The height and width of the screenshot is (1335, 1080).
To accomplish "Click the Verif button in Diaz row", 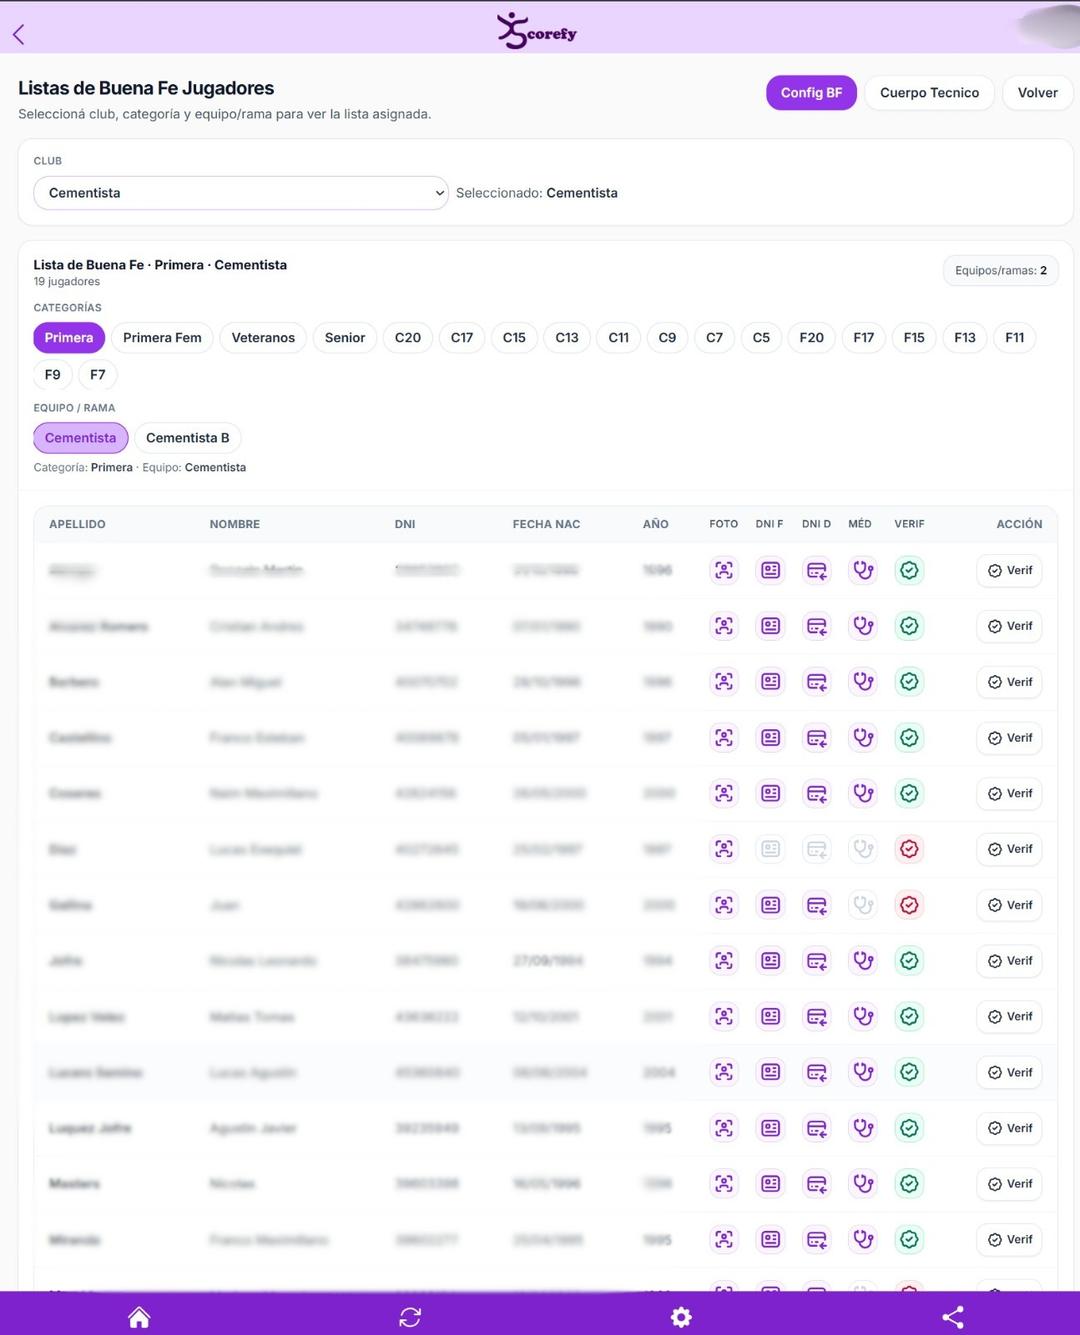I will pyautogui.click(x=1010, y=849).
